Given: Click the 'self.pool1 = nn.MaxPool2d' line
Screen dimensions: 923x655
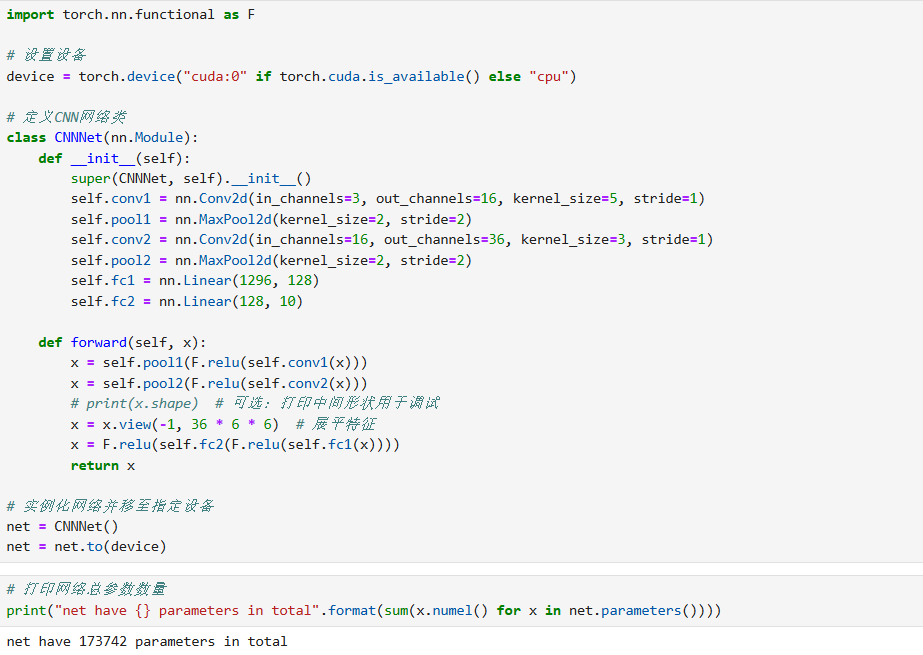Looking at the screenshot, I should pos(271,220).
